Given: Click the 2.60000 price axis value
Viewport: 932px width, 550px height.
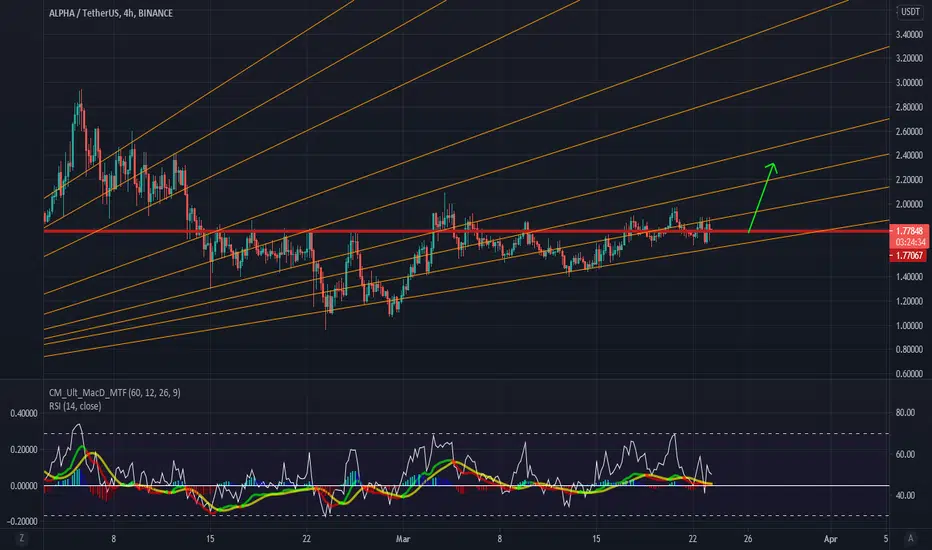Looking at the screenshot, I should coord(909,131).
